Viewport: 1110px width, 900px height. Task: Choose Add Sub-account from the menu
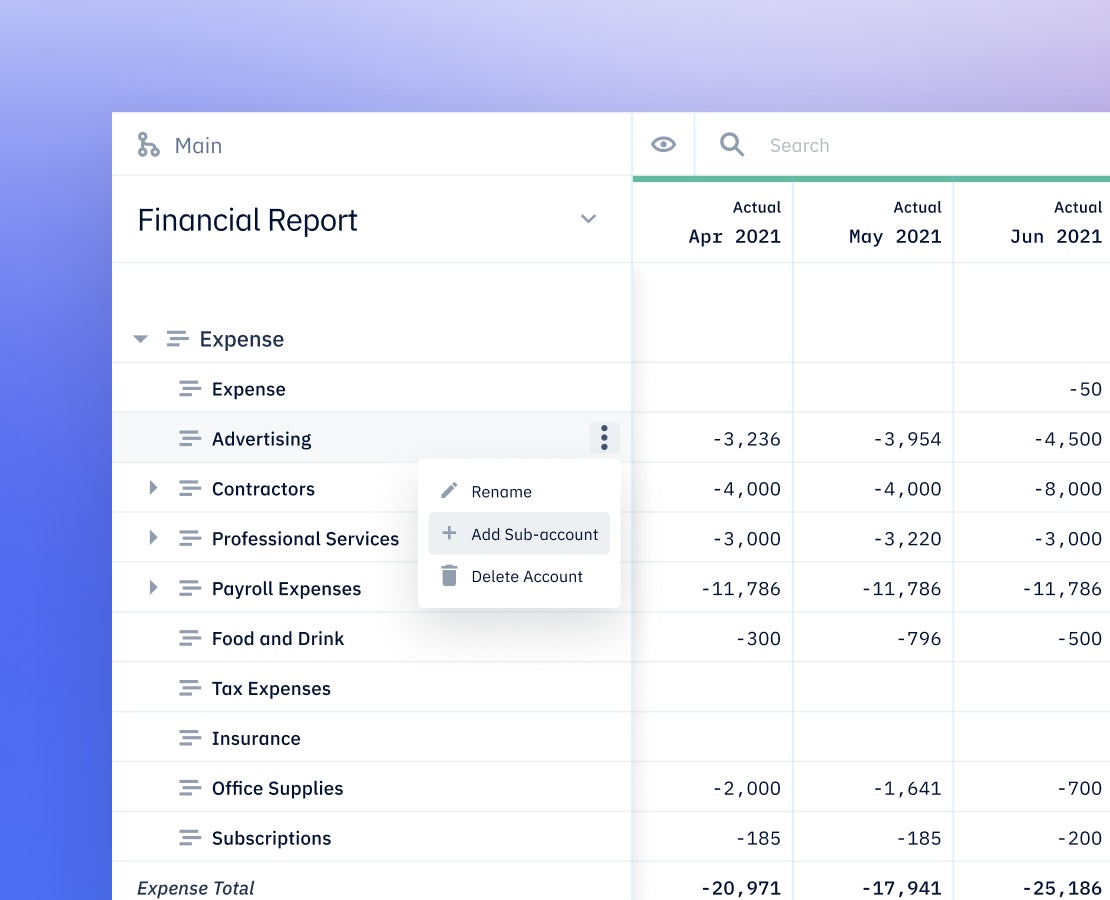click(519, 534)
